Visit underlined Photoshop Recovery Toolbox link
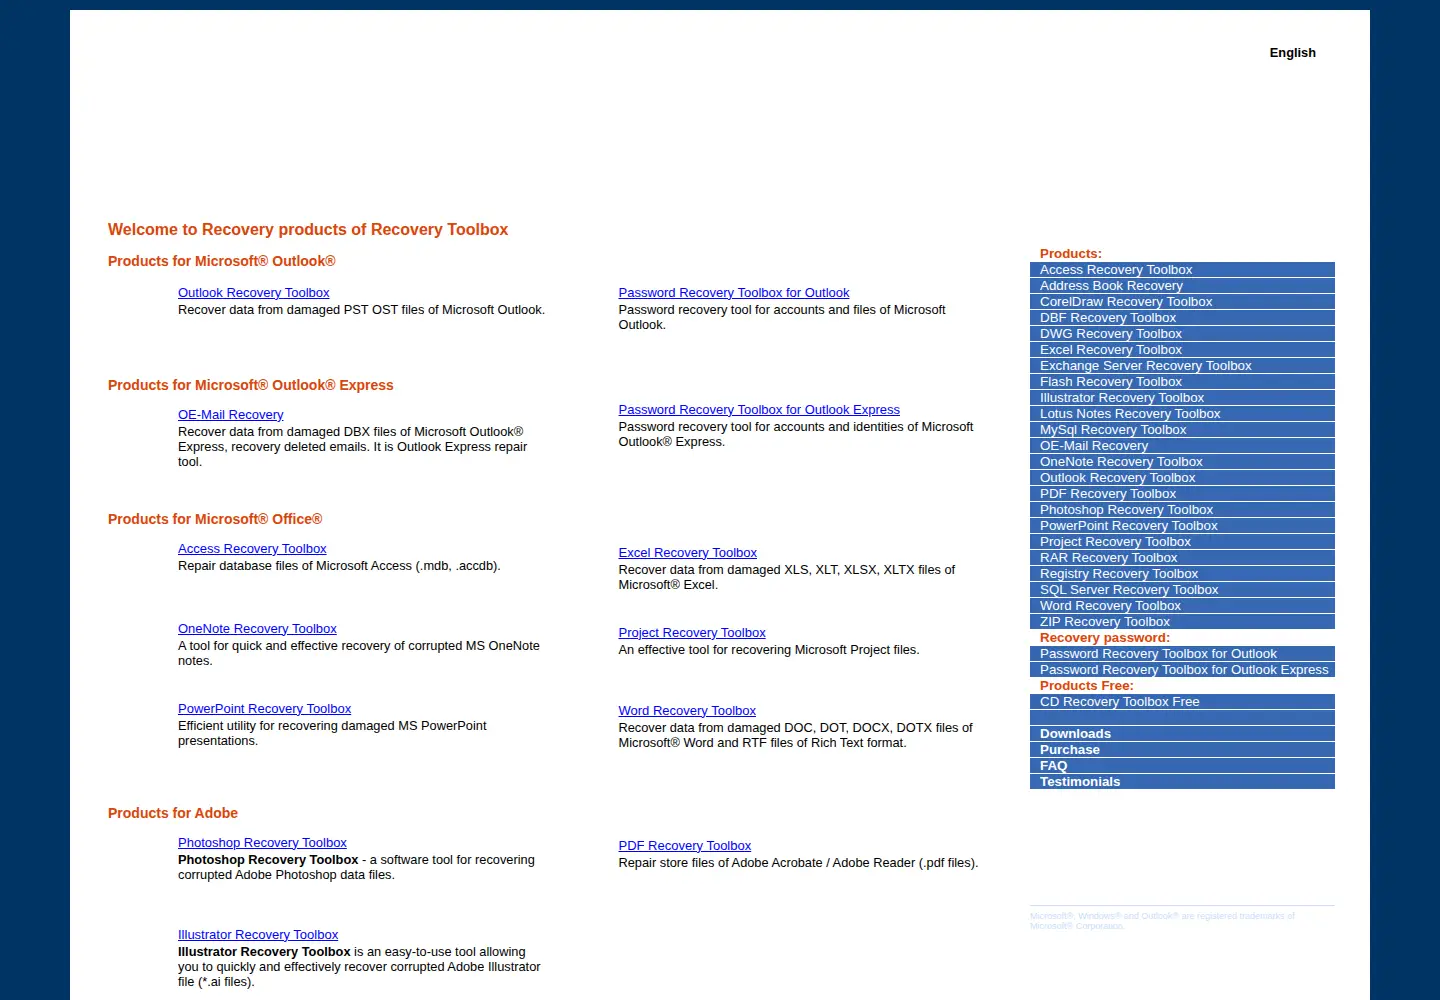This screenshot has width=1440, height=1000. [x=262, y=843]
